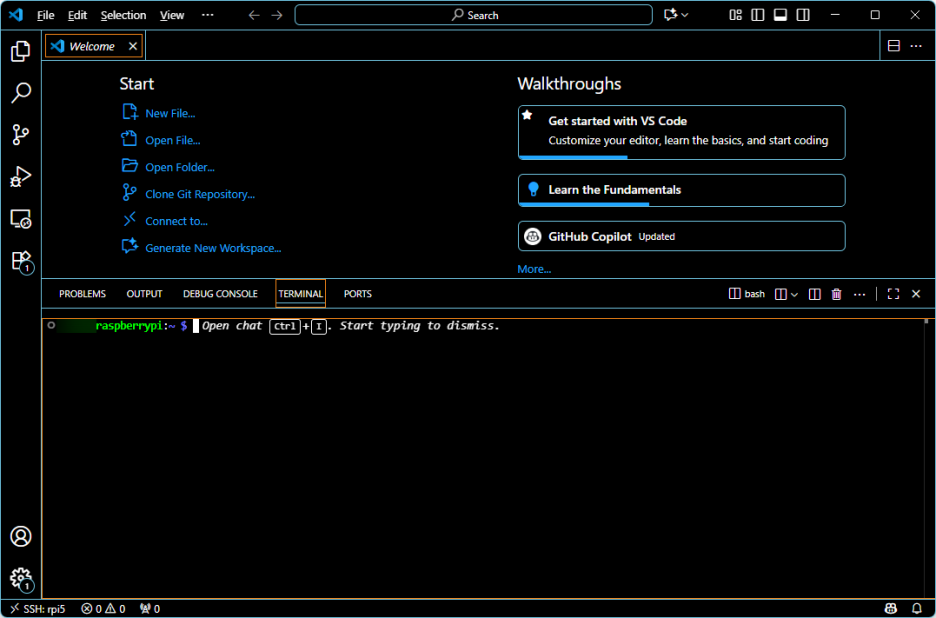Expand hidden menus via title bar ellipsis
Image resolution: width=936 pixels, height=618 pixels.
(207, 15)
